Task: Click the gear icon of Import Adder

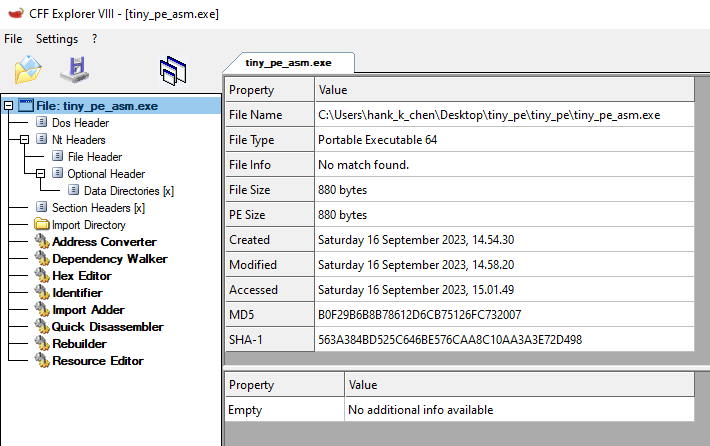Action: (x=42, y=309)
